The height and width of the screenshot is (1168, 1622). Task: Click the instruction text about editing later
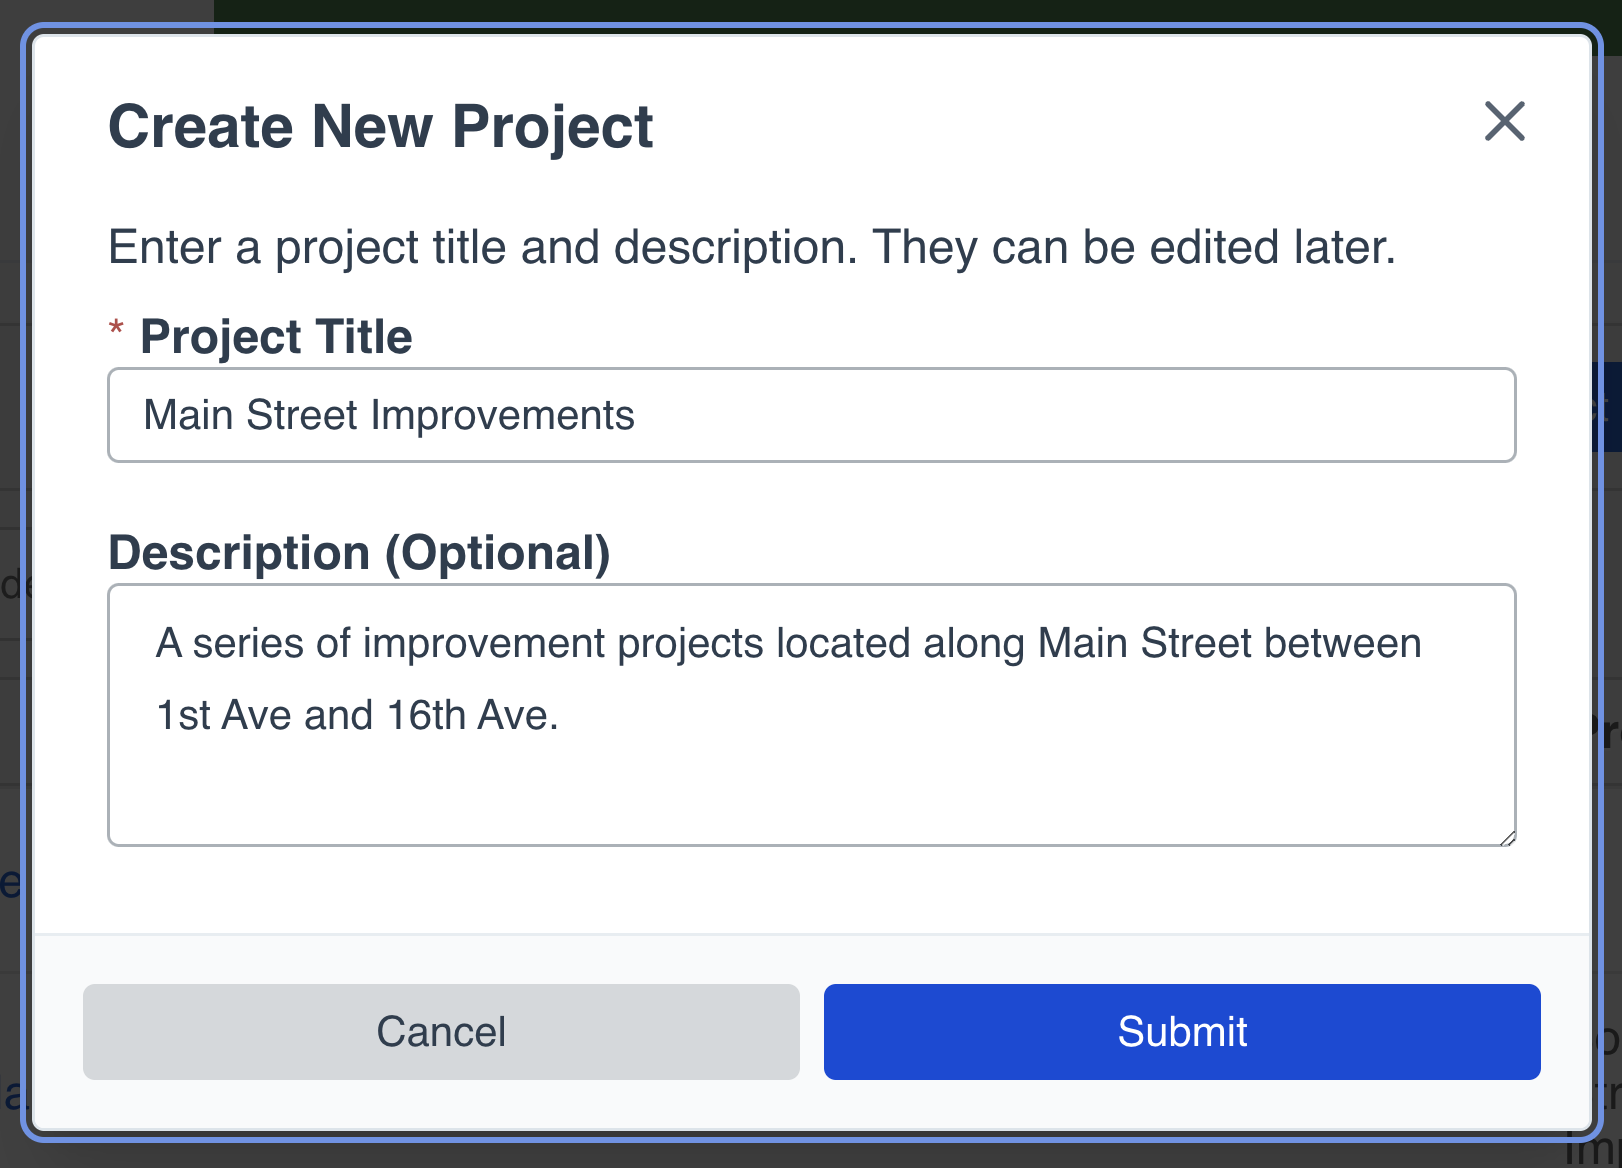click(751, 247)
